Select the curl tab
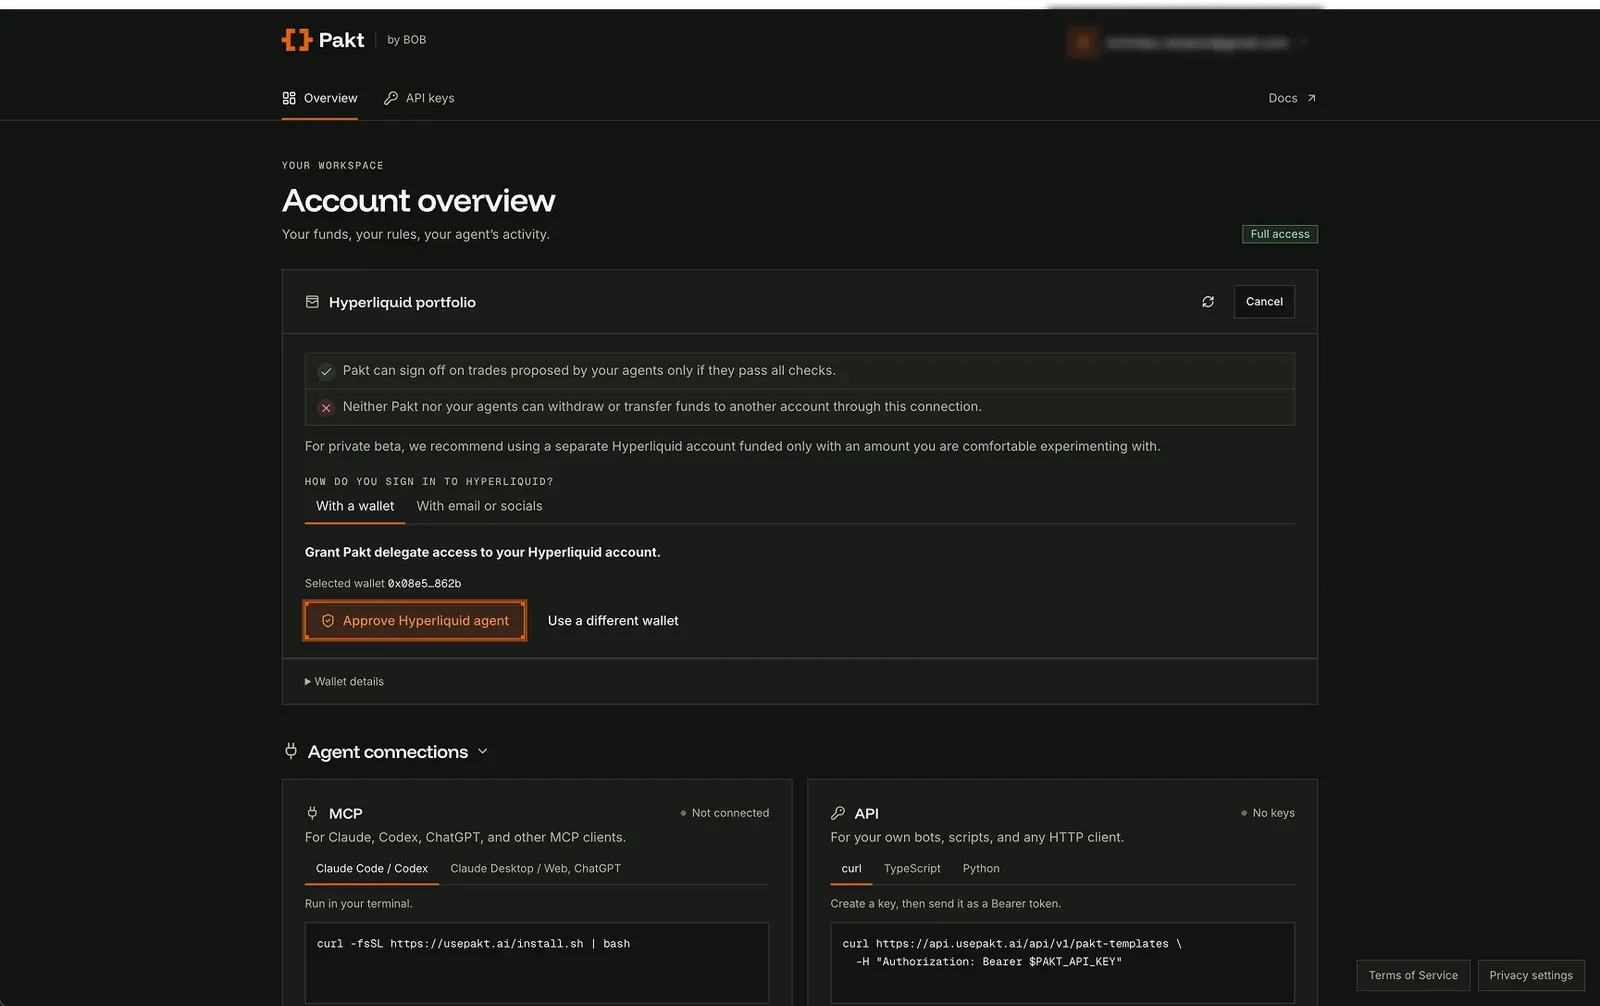This screenshot has width=1600, height=1006. pos(851,869)
